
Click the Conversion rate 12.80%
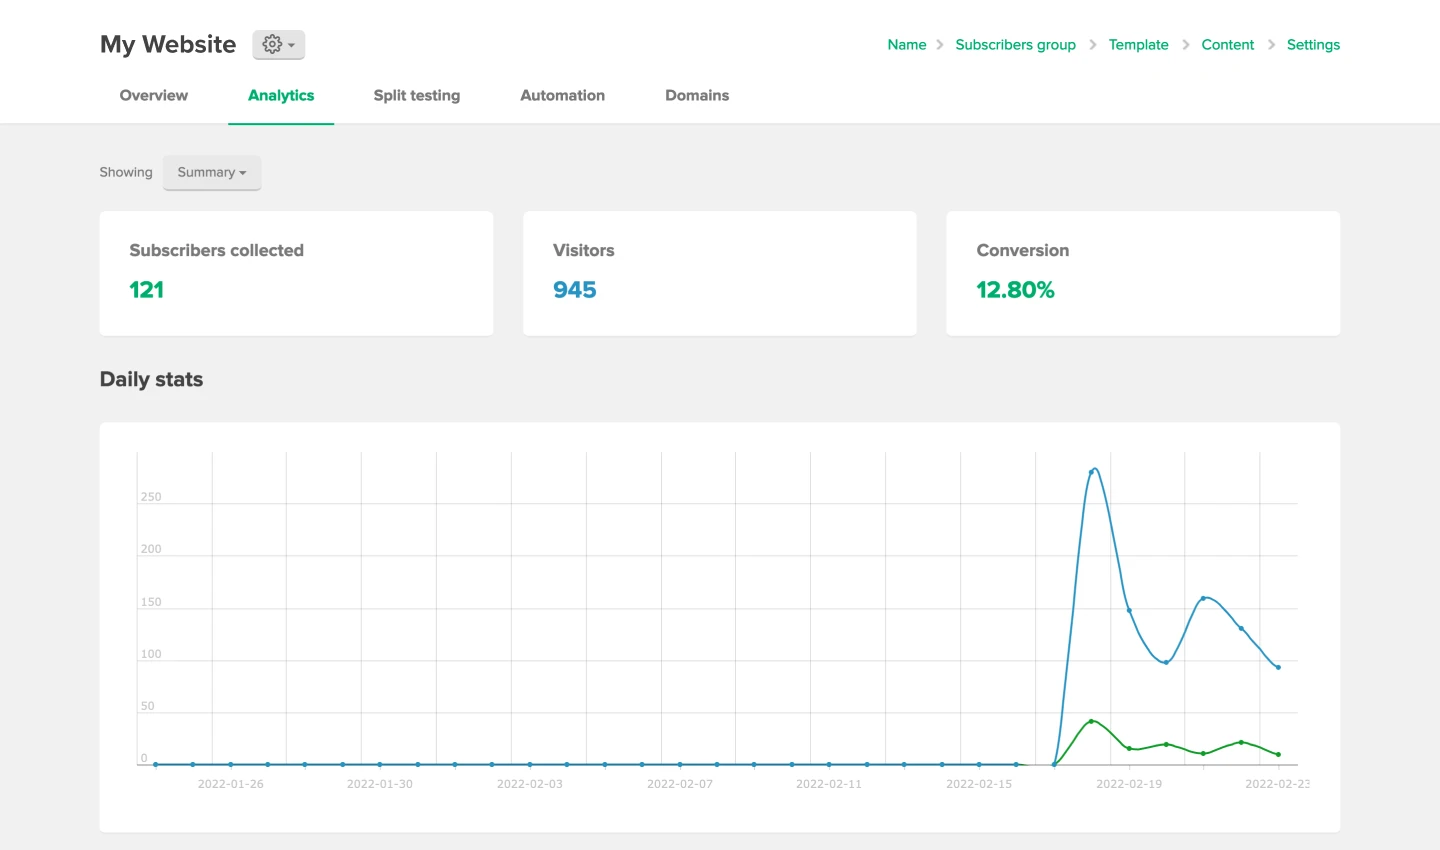pos(1015,290)
